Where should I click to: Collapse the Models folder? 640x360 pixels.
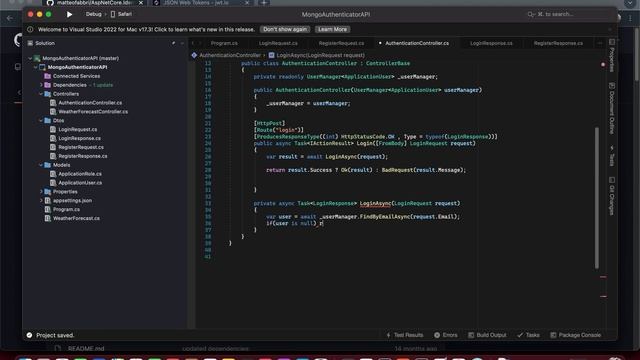[41, 165]
